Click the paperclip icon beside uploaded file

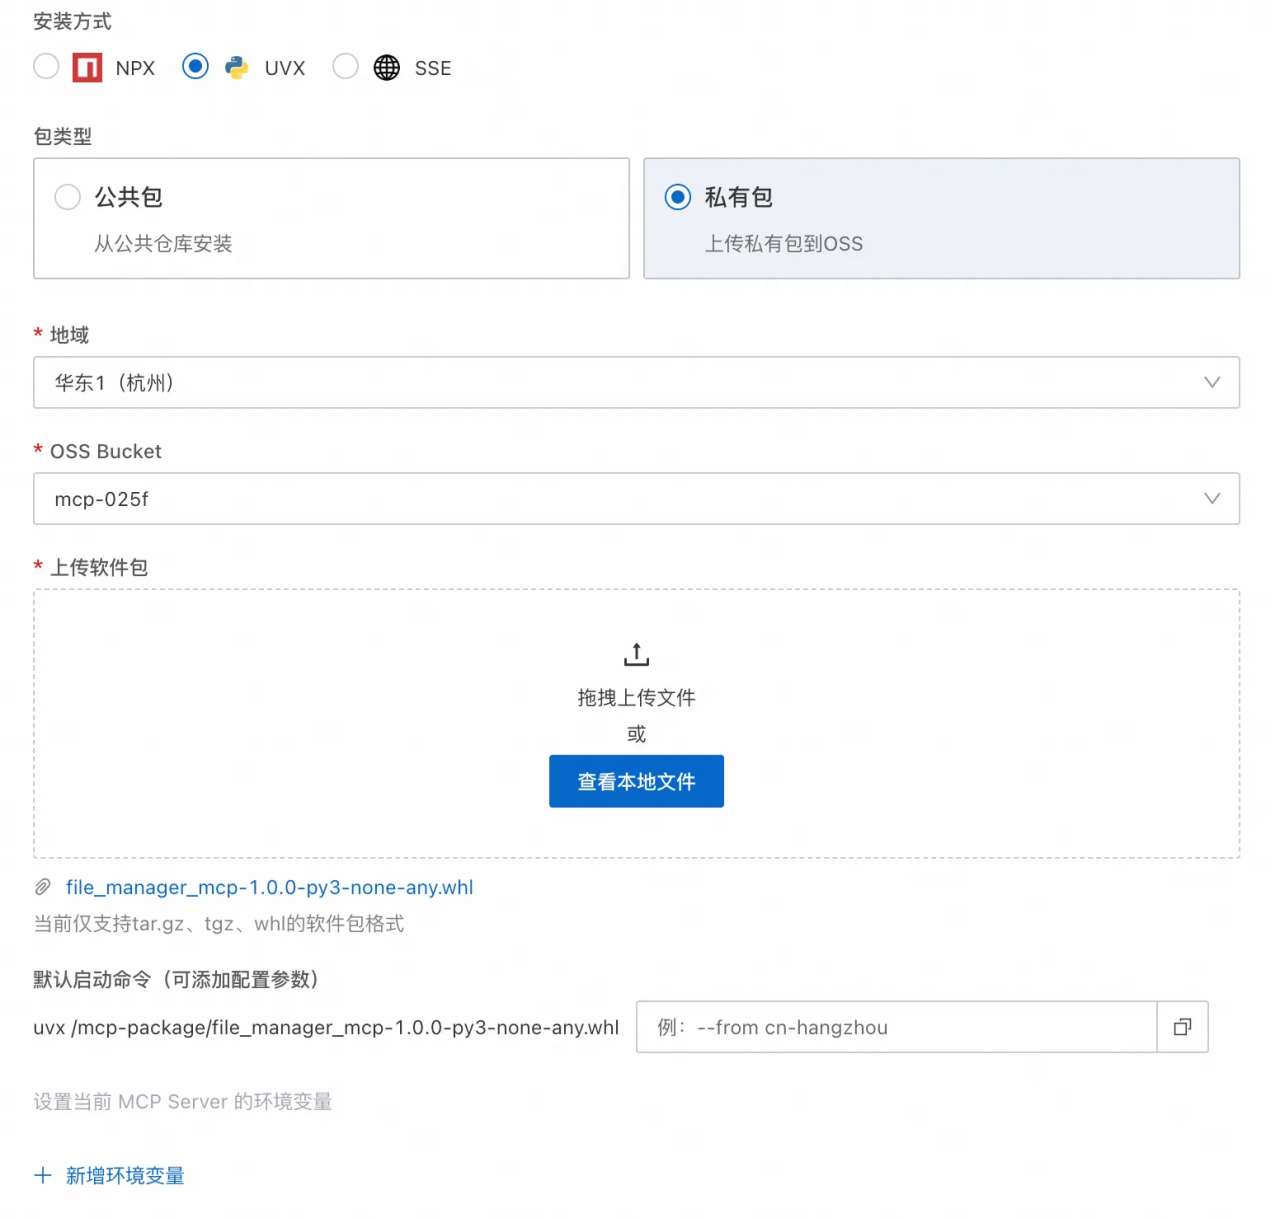(x=43, y=887)
